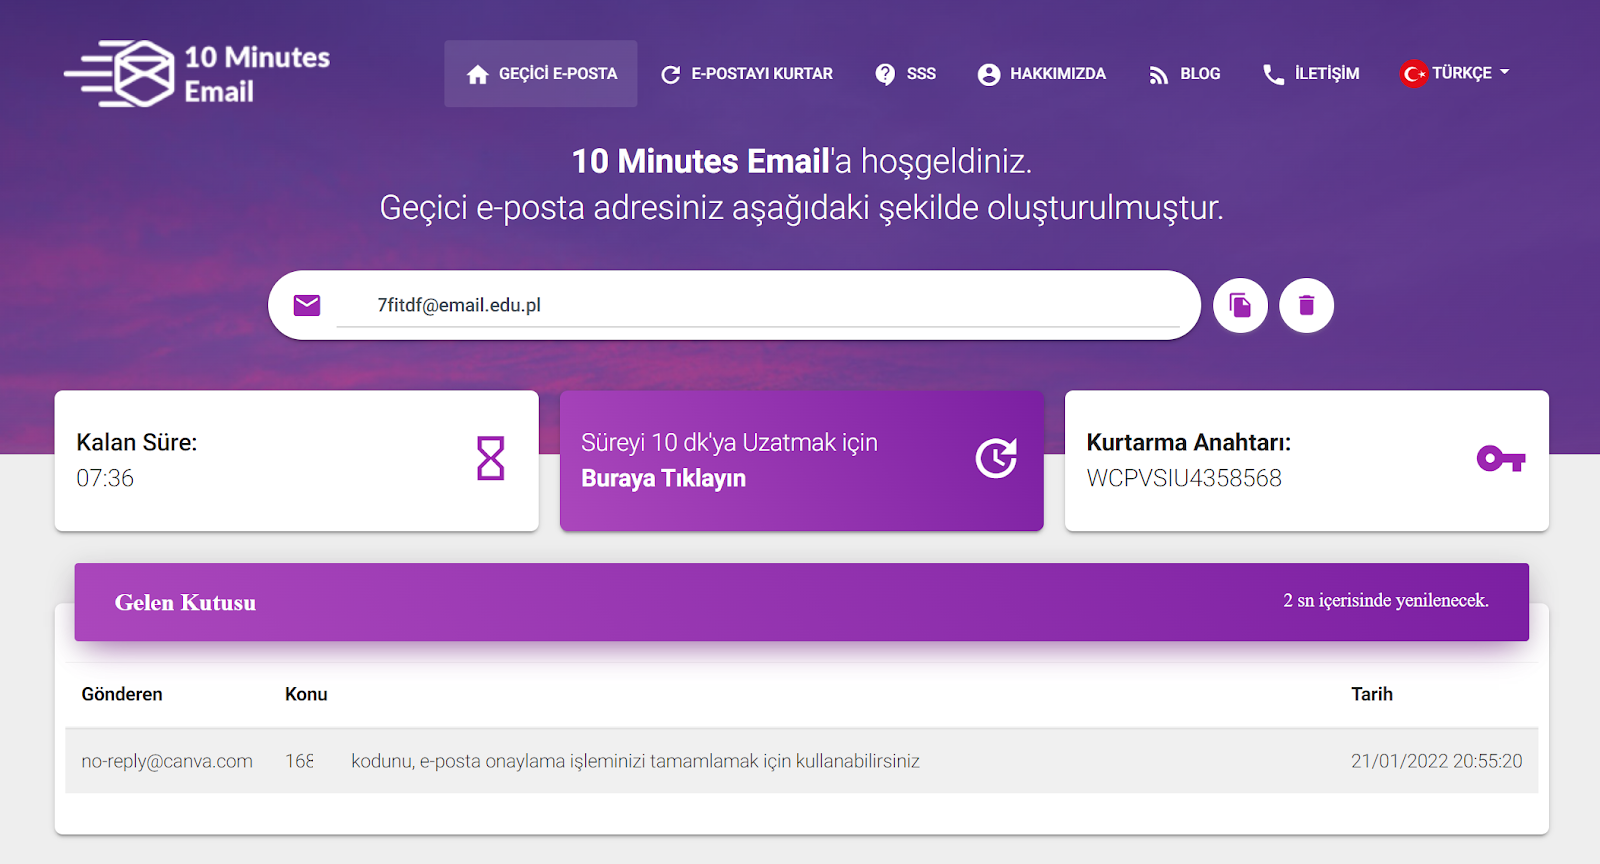Click the Gönderen column header
Screen dimensions: 1600x864
[122, 694]
